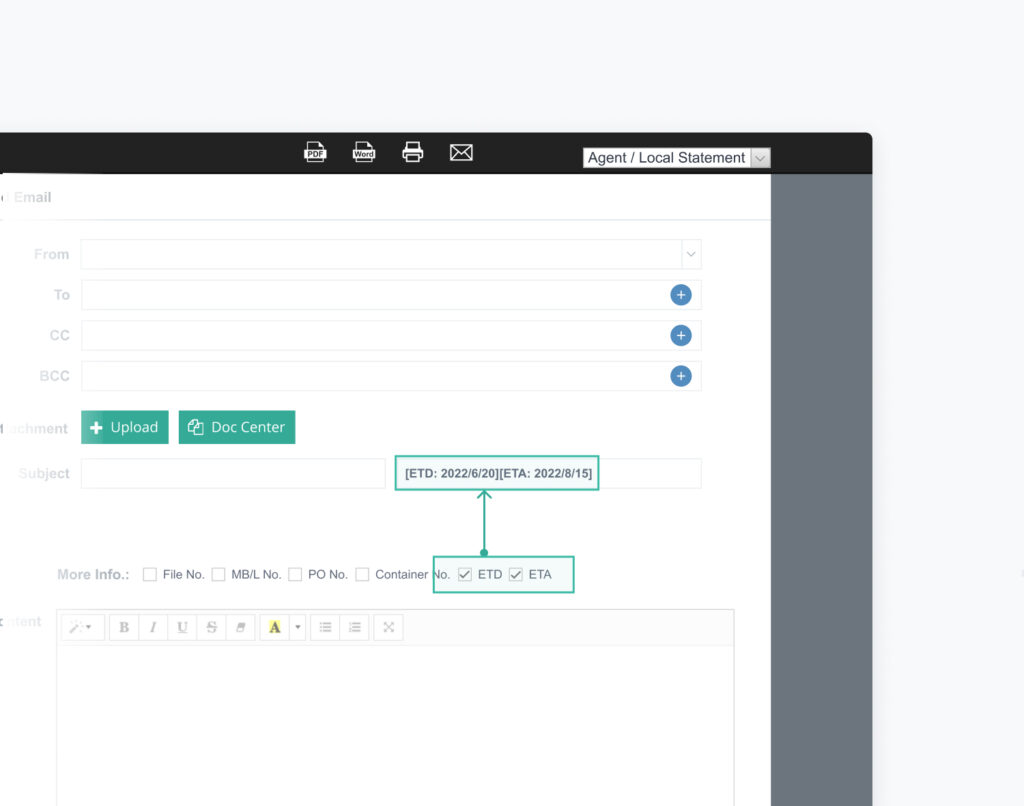Check the PO No. checkbox

295,574
